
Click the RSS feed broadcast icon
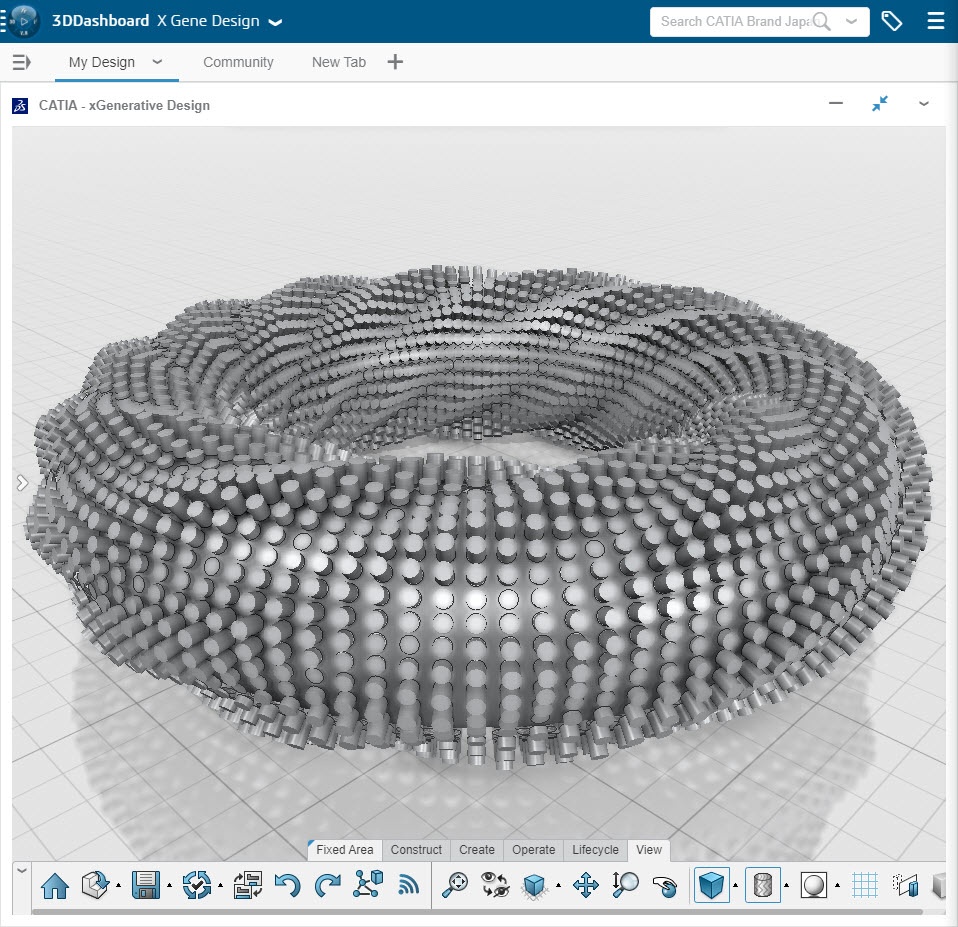coord(409,885)
